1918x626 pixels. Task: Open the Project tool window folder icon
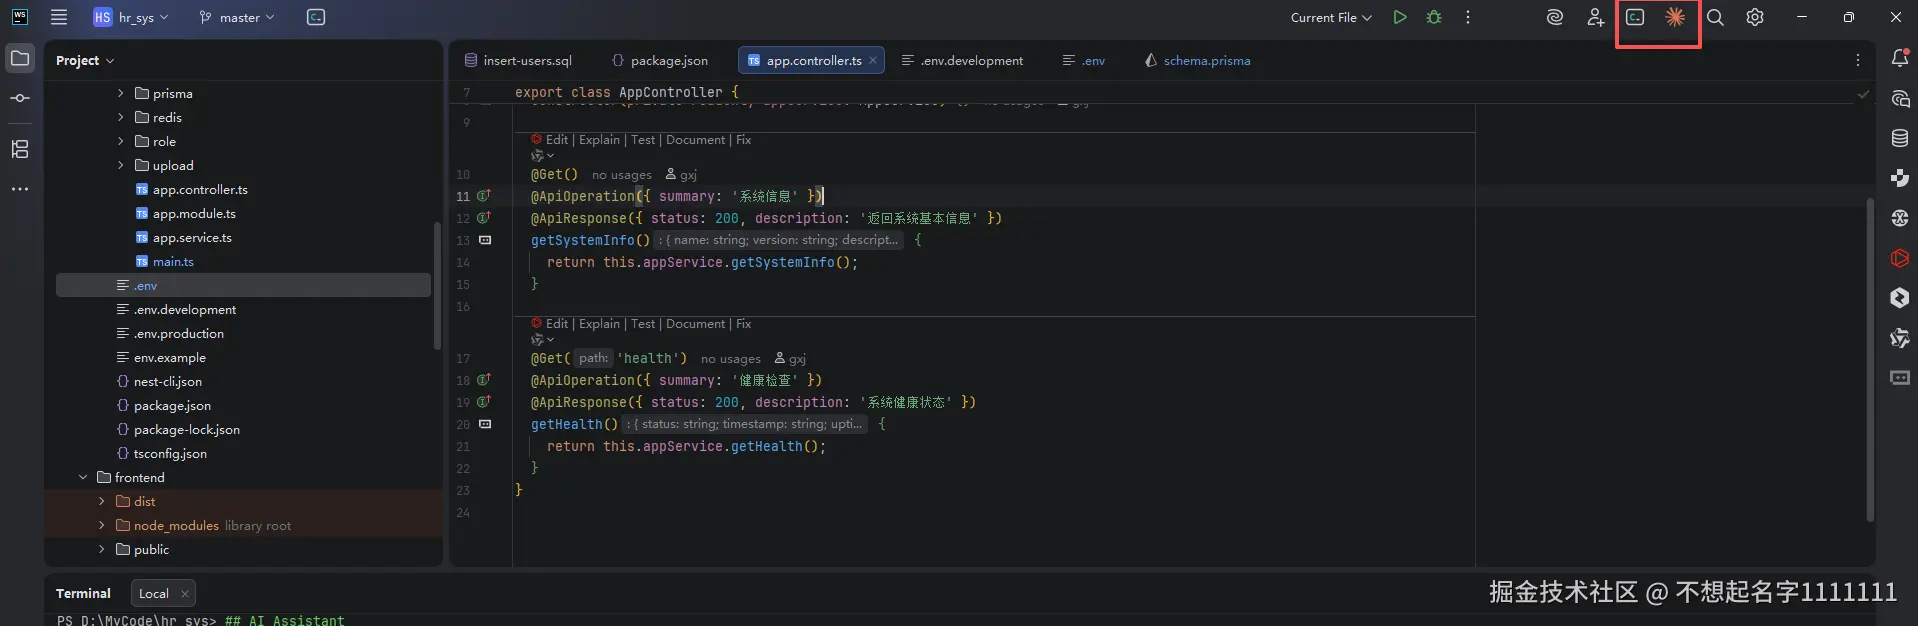(20, 58)
